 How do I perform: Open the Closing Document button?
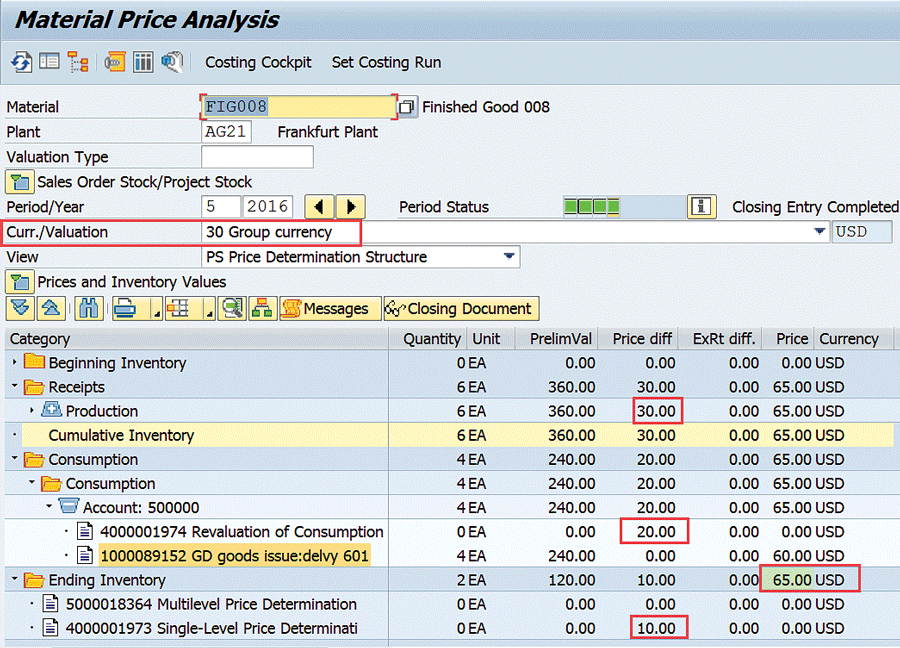click(x=461, y=308)
